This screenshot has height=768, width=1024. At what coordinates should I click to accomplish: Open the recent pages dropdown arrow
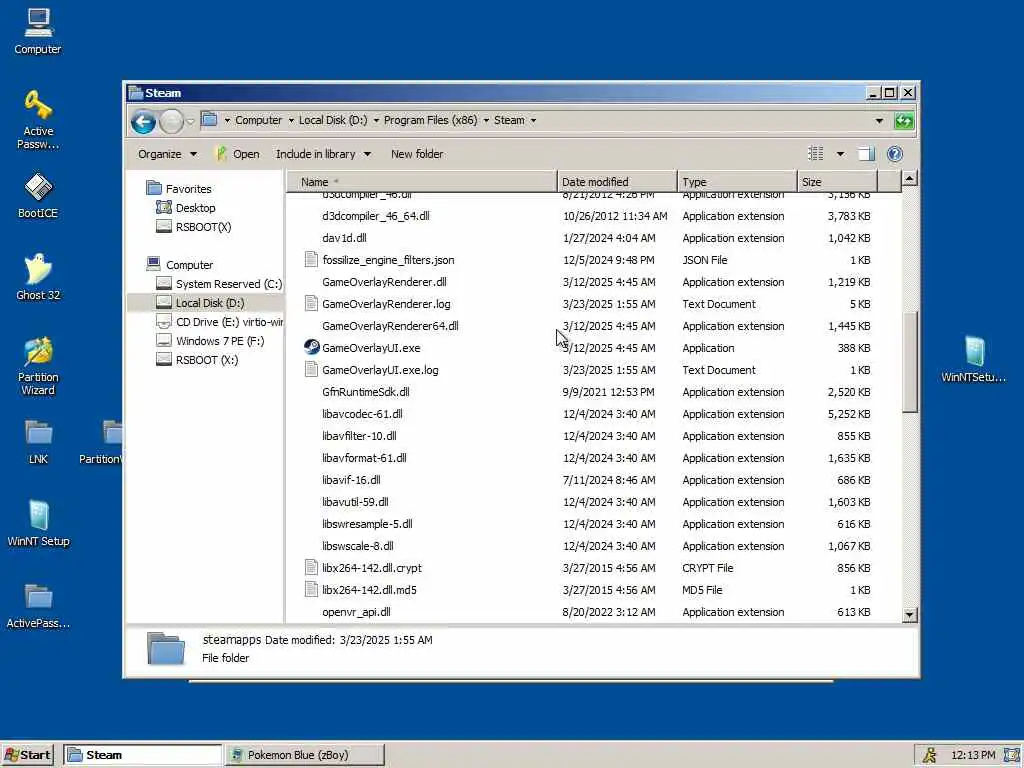coord(190,121)
